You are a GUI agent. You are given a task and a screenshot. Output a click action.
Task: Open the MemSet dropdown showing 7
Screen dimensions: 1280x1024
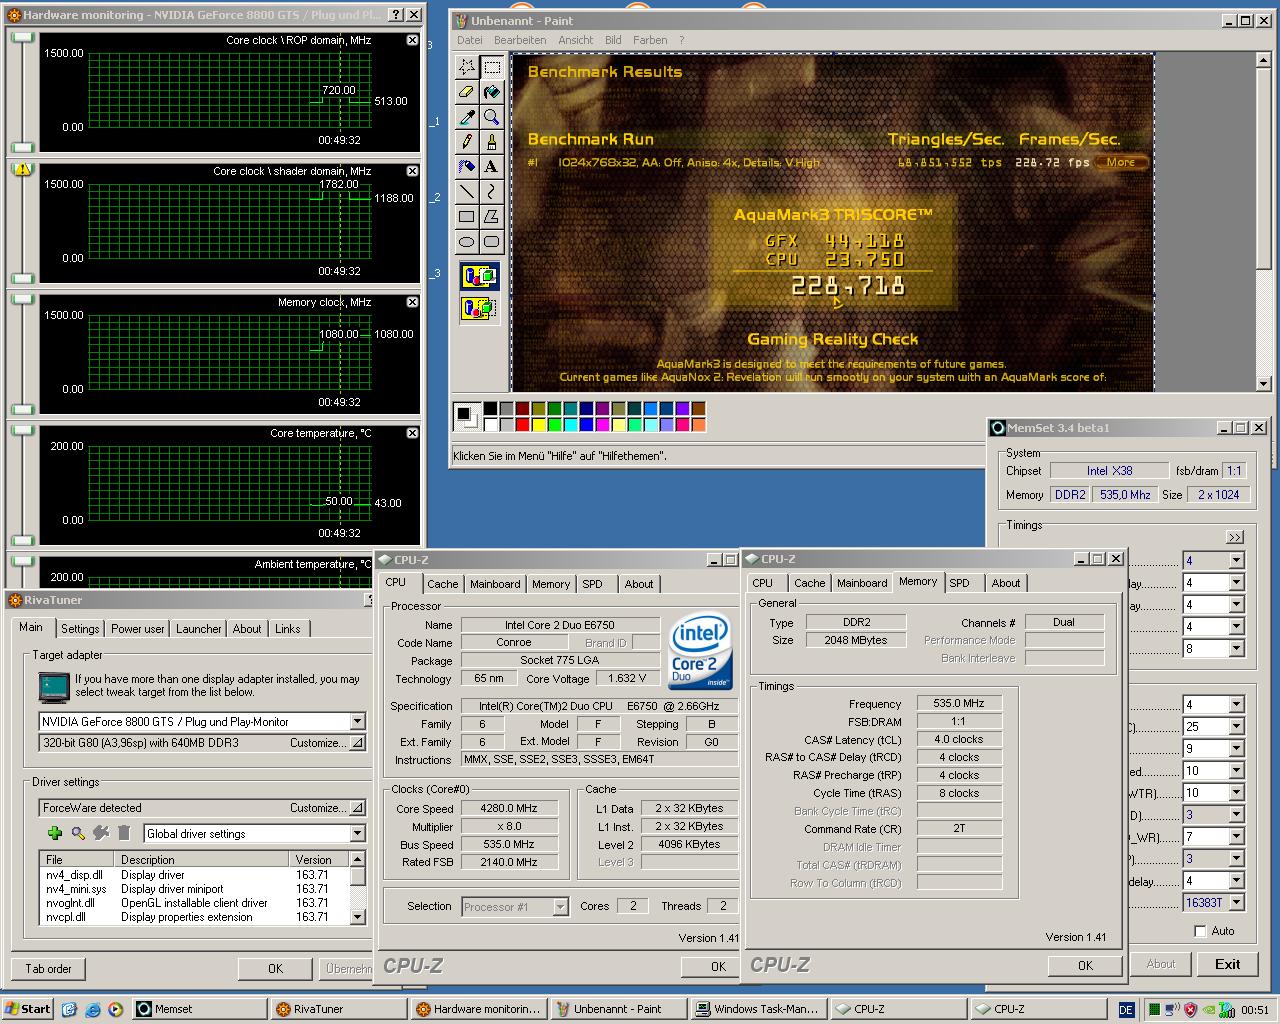1236,837
